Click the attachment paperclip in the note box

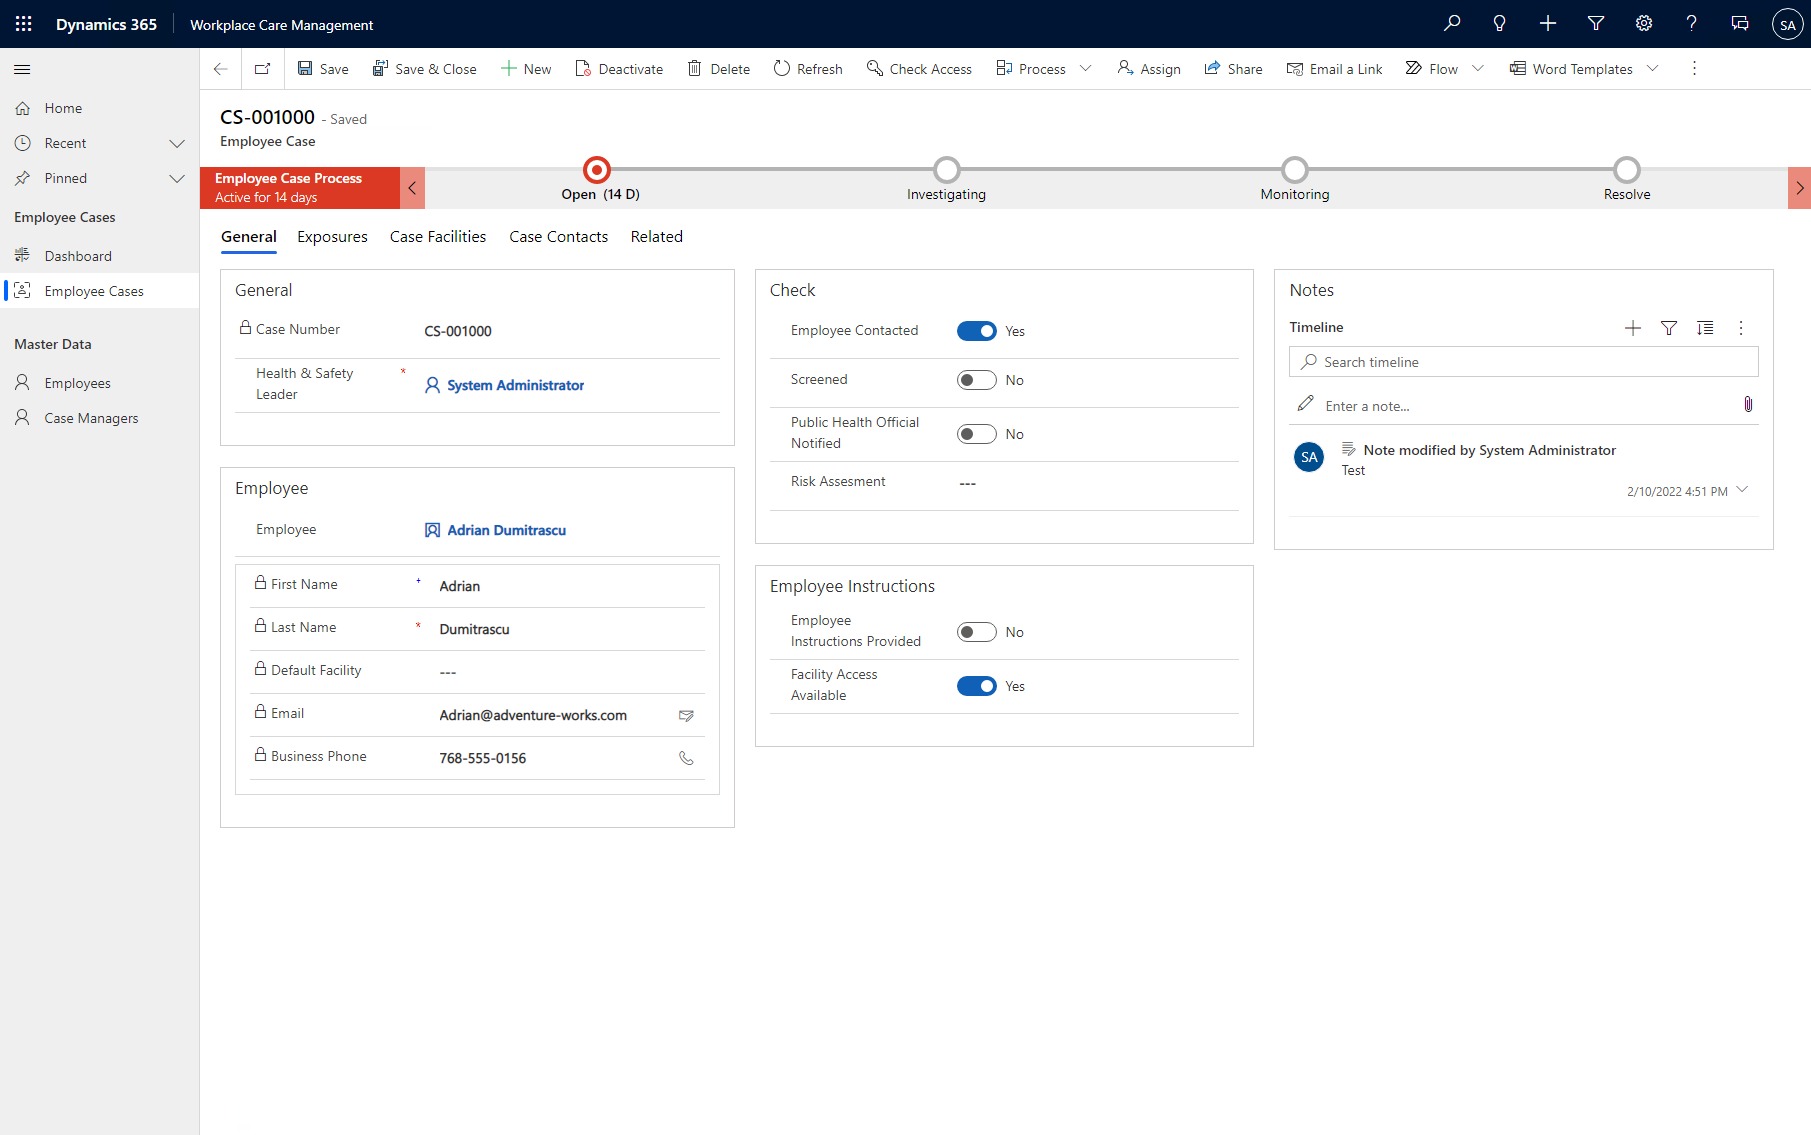click(1747, 405)
